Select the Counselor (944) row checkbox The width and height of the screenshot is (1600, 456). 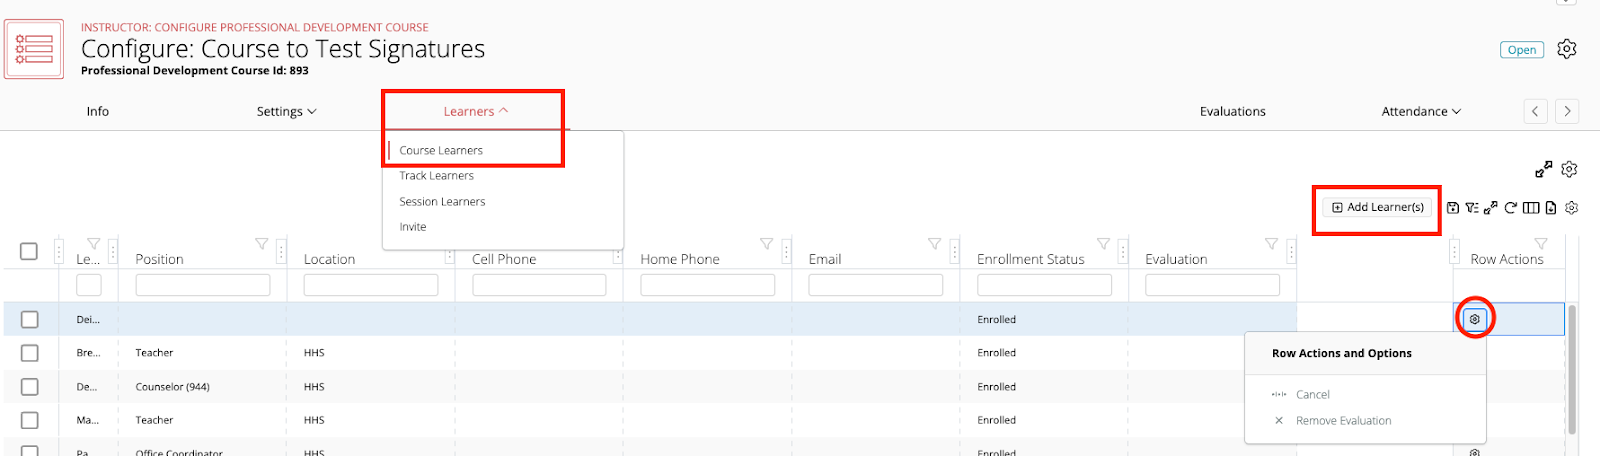point(29,387)
